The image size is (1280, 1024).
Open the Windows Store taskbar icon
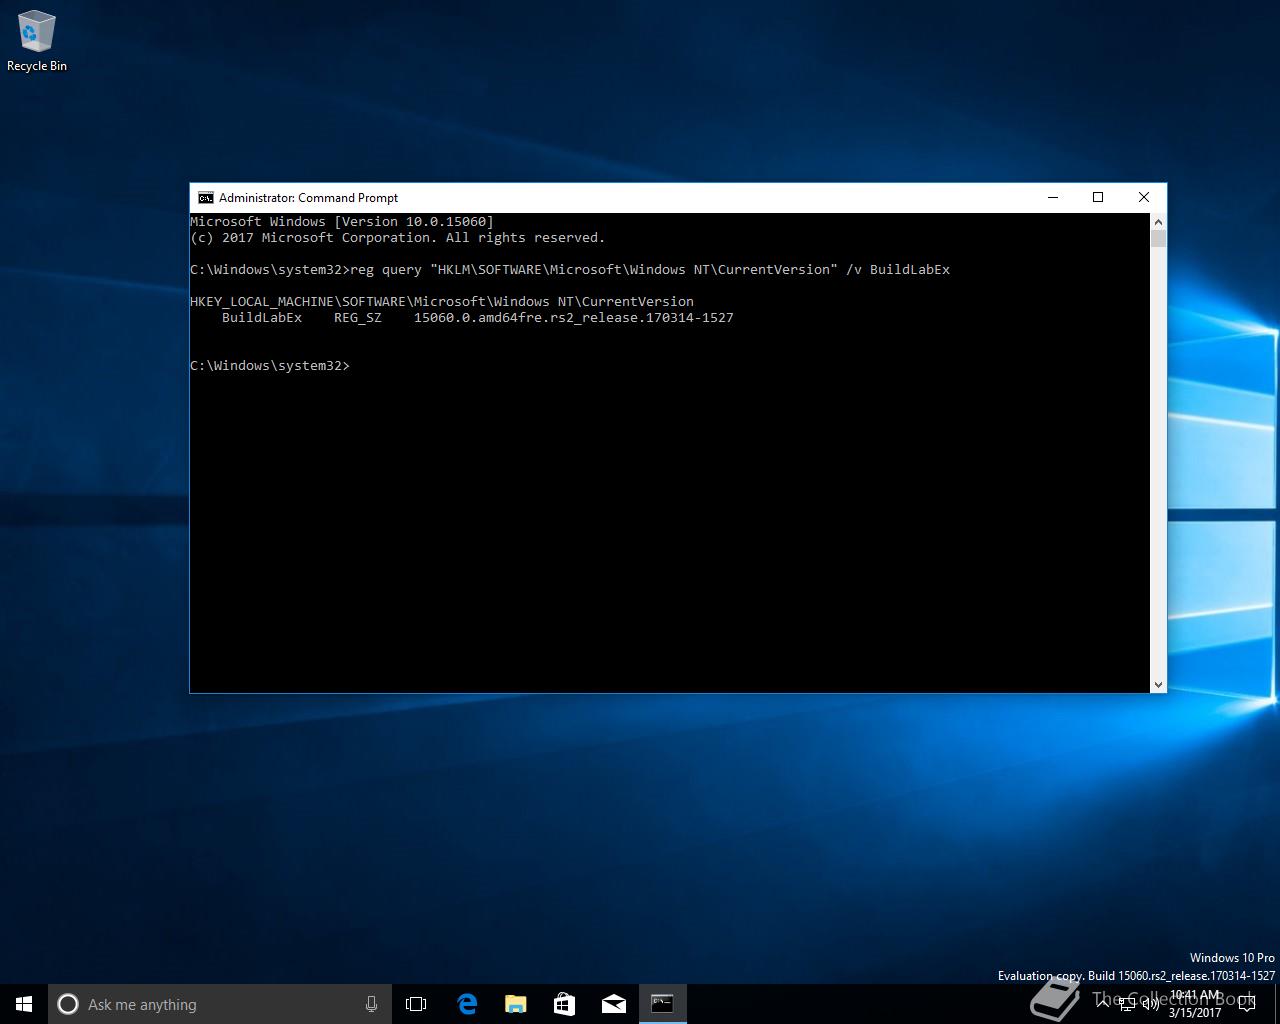[x=564, y=1004]
